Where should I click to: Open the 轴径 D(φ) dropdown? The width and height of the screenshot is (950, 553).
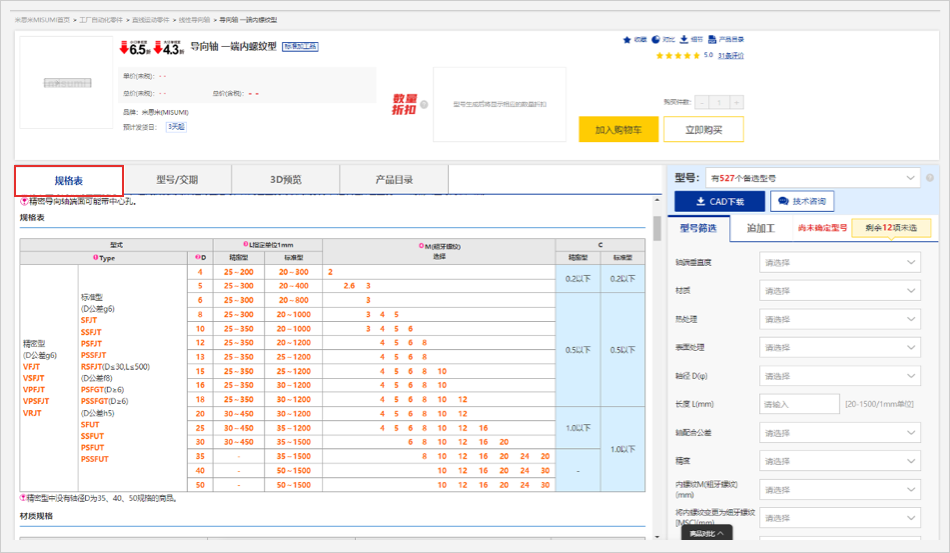(840, 376)
